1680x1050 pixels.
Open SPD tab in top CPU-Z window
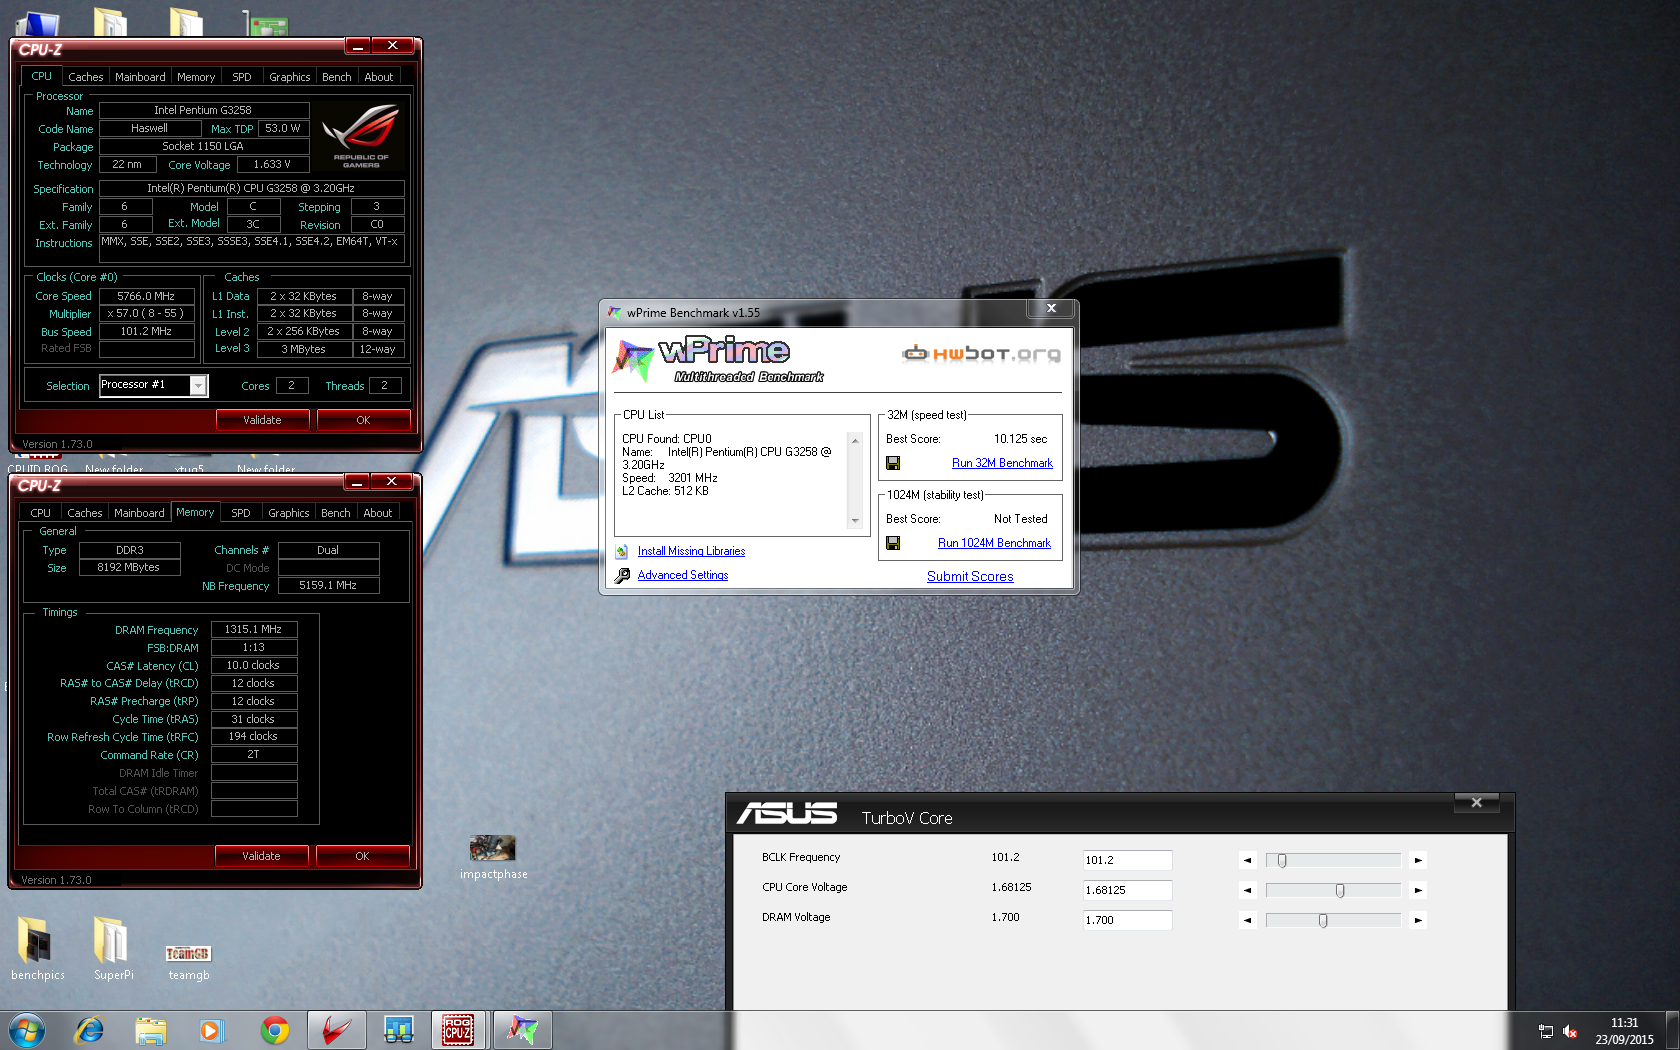pyautogui.click(x=242, y=77)
